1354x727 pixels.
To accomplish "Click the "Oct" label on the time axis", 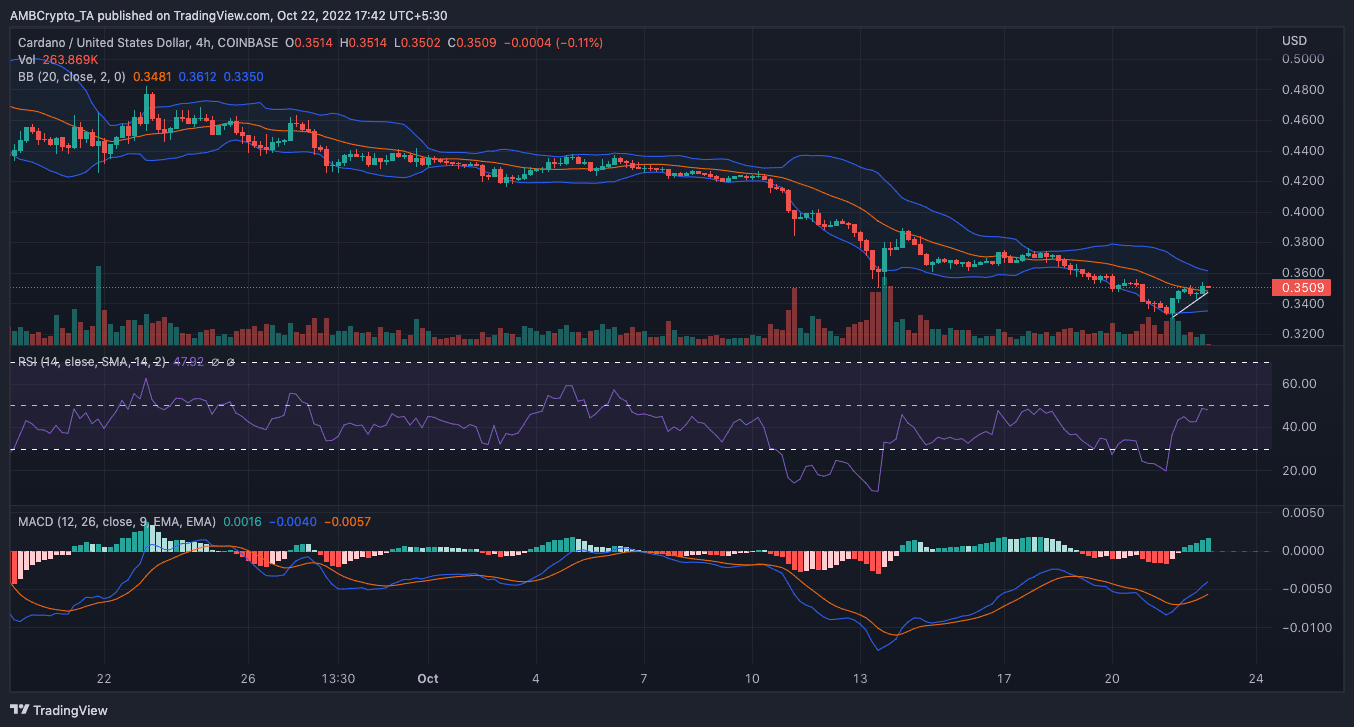I will [428, 679].
